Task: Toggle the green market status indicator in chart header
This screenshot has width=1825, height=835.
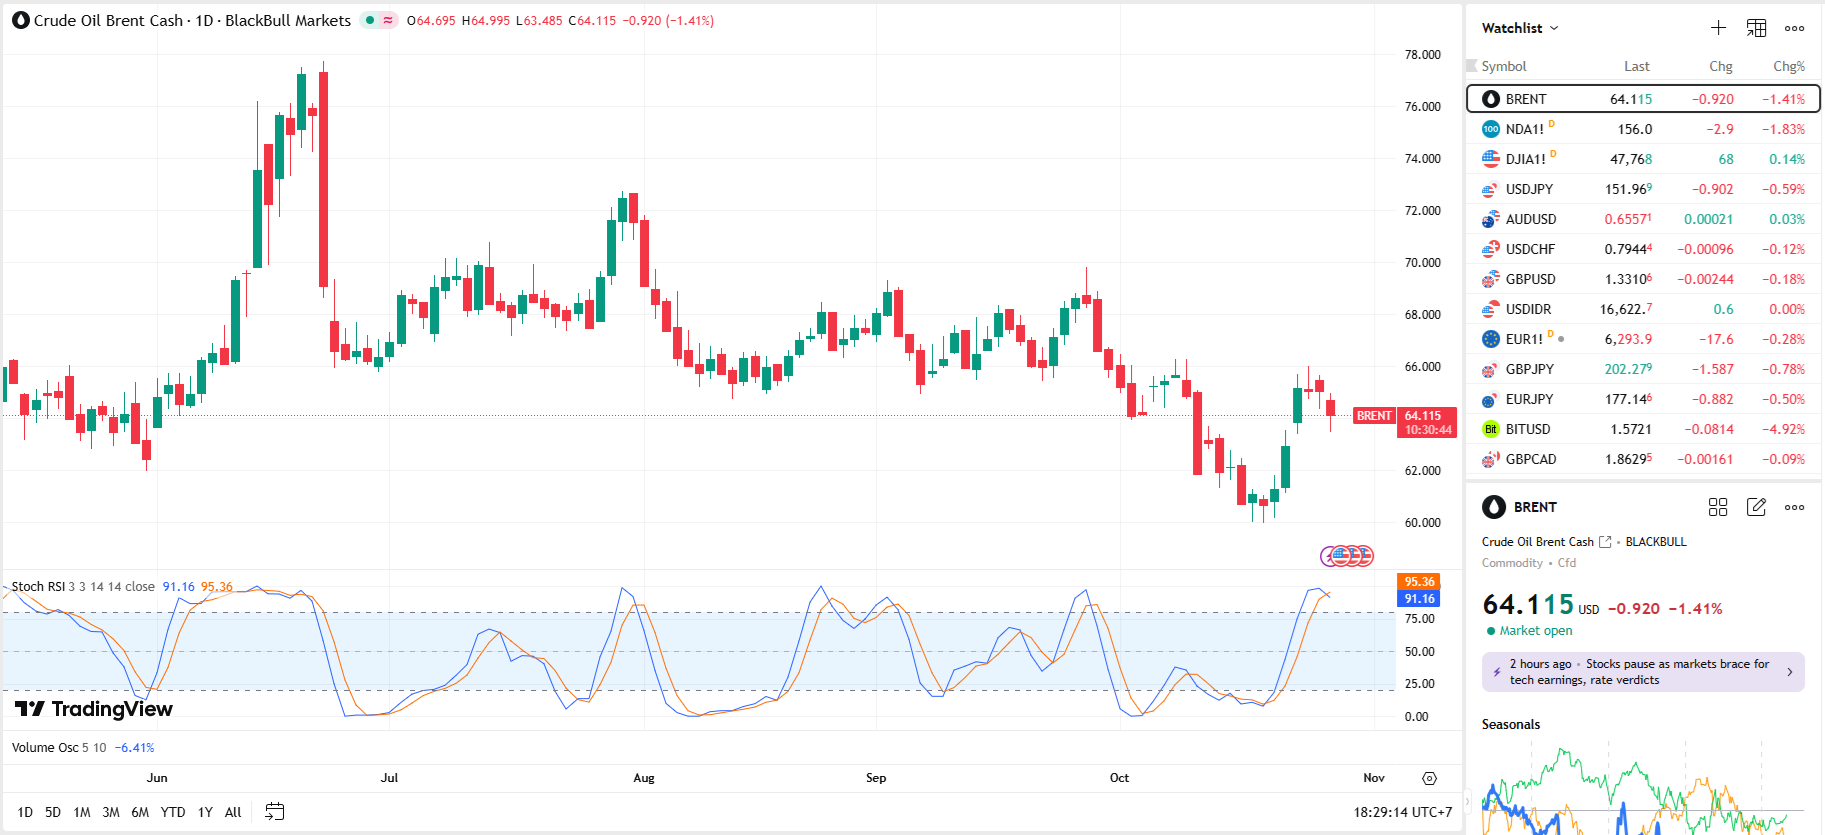Action: click(370, 20)
